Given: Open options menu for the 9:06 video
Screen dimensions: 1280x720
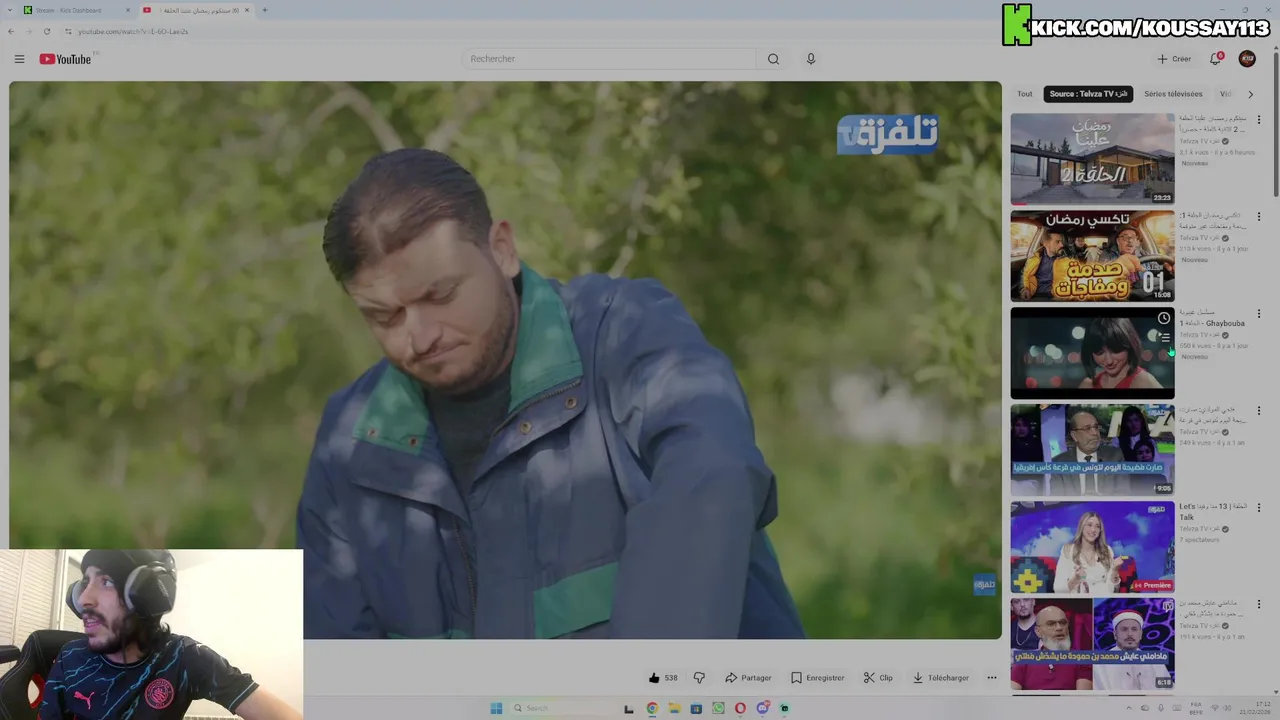Looking at the screenshot, I should point(1259,411).
